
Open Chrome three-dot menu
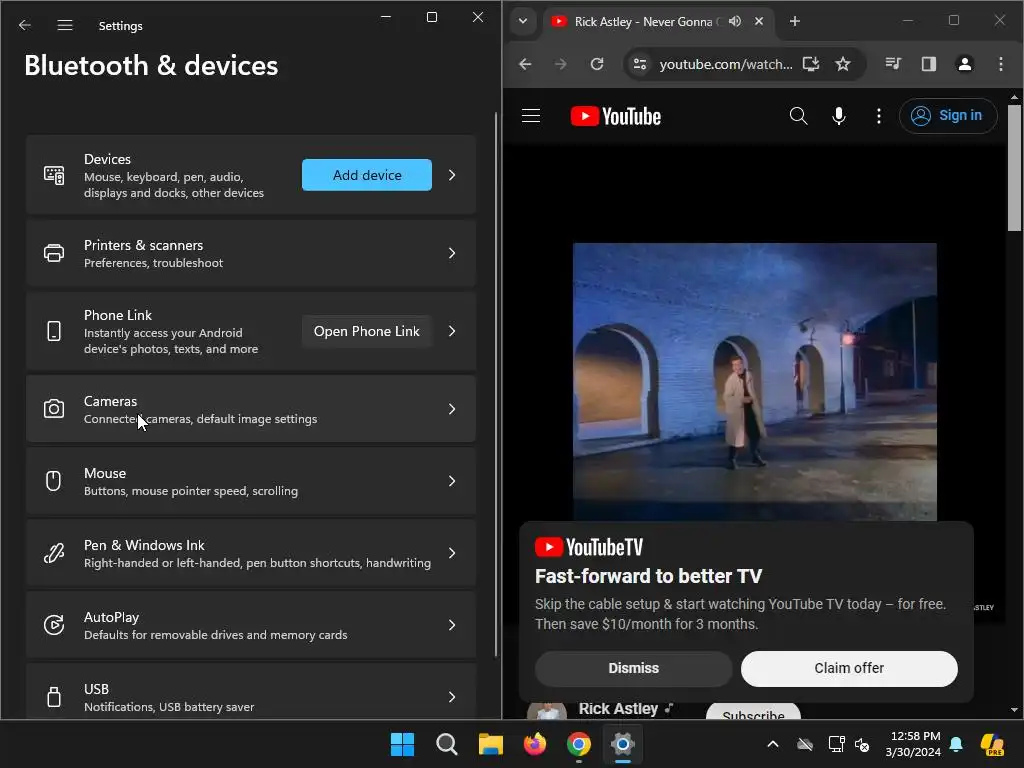coord(1000,64)
